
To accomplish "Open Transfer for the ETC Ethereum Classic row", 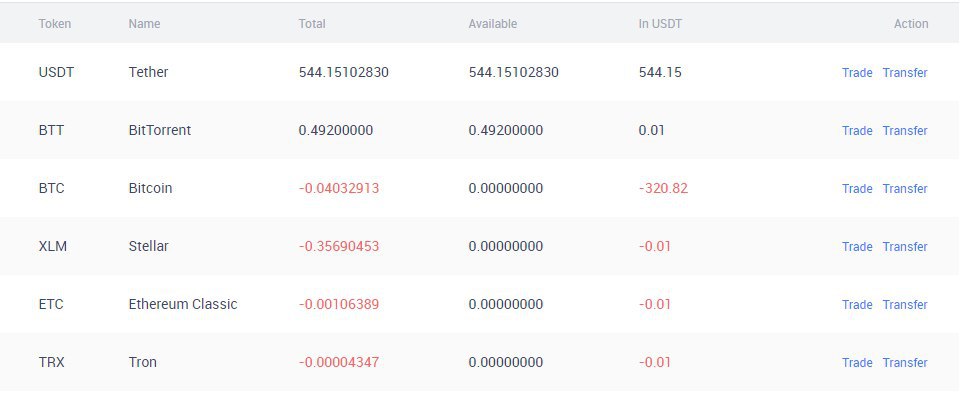I will point(905,305).
